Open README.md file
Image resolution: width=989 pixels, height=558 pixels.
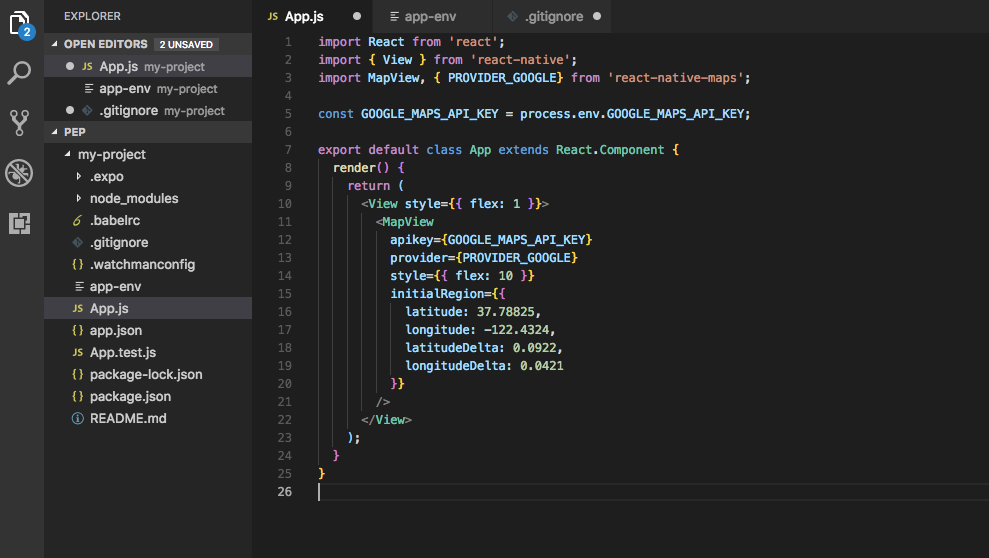coord(148,419)
